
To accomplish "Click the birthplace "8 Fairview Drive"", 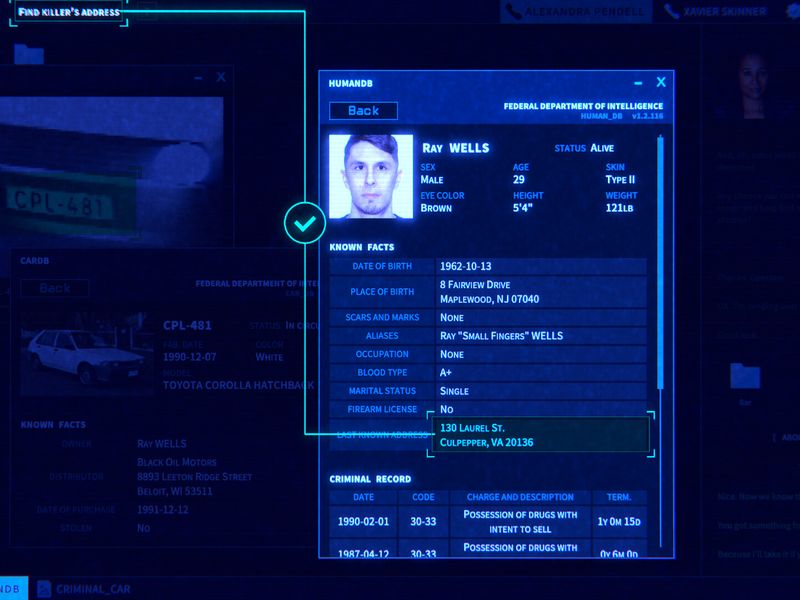I will tap(474, 285).
